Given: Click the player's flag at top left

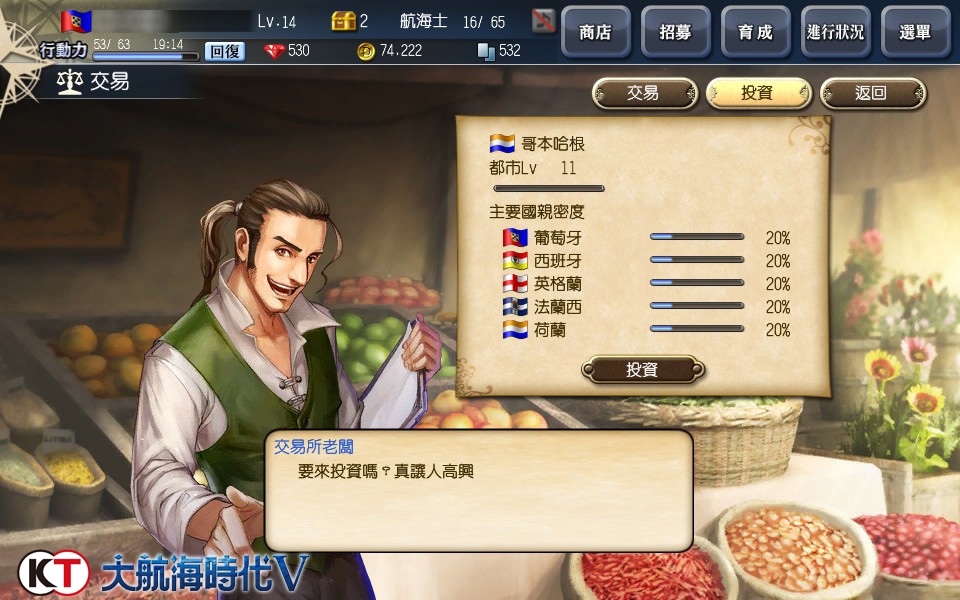Looking at the screenshot, I should 76,22.
